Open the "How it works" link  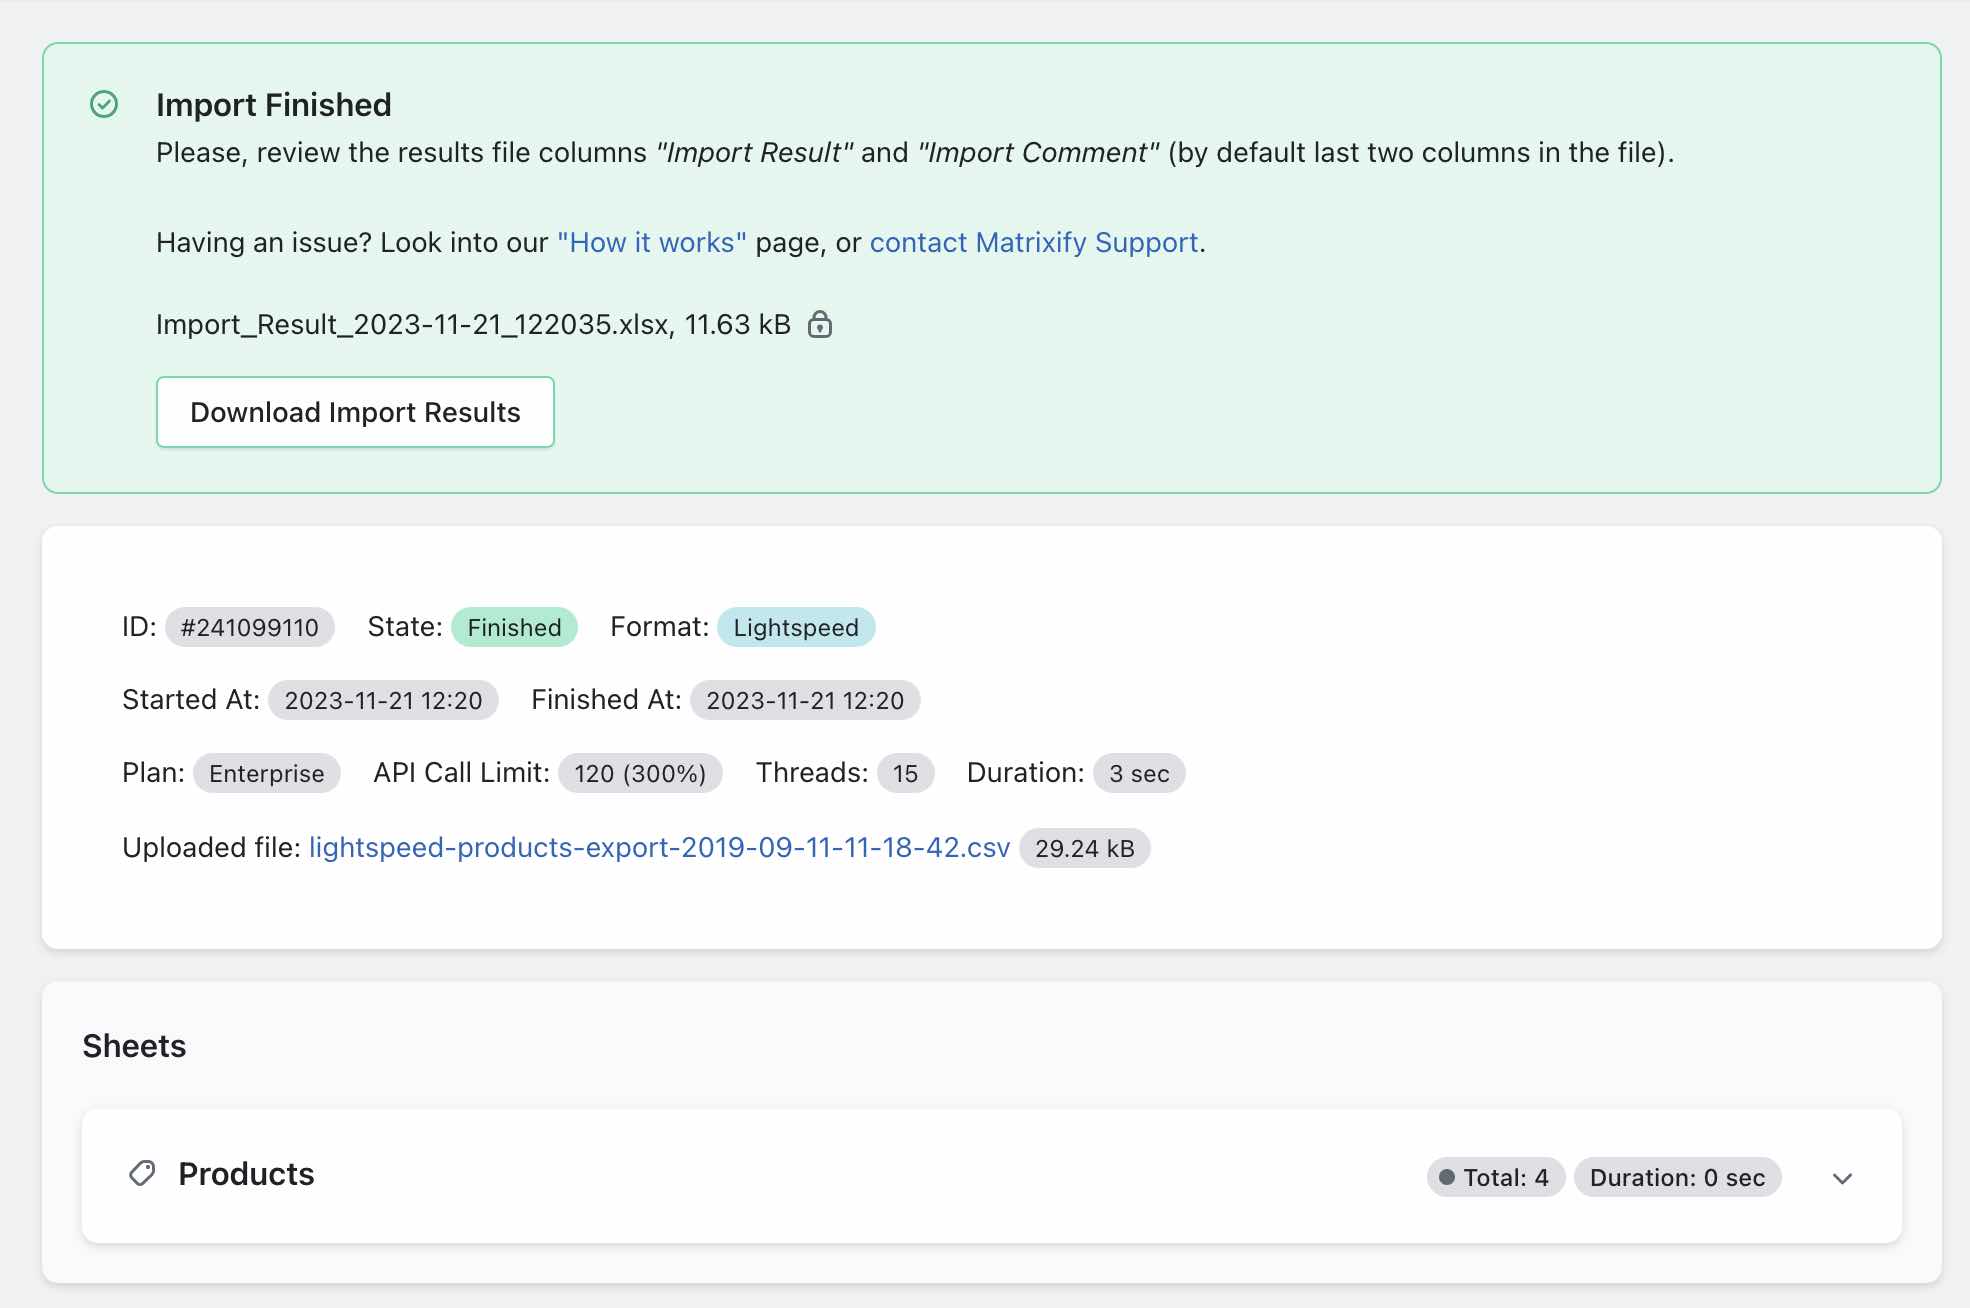pos(651,243)
